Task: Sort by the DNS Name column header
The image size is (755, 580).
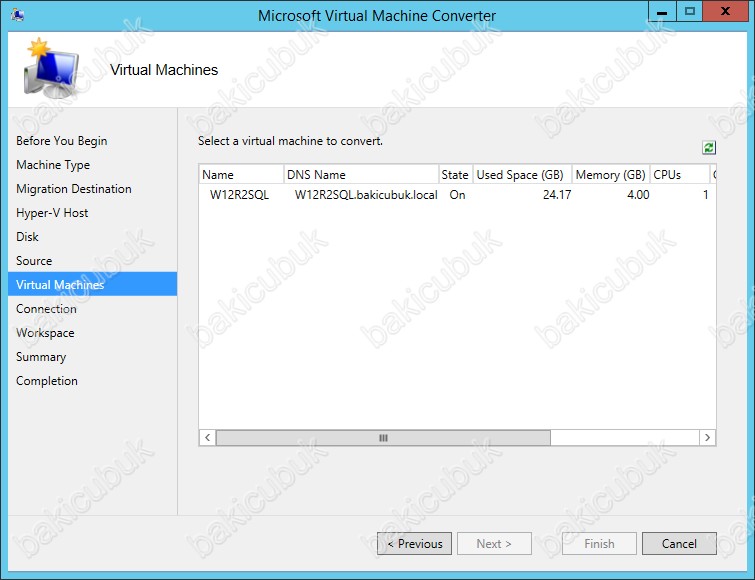Action: [360, 174]
